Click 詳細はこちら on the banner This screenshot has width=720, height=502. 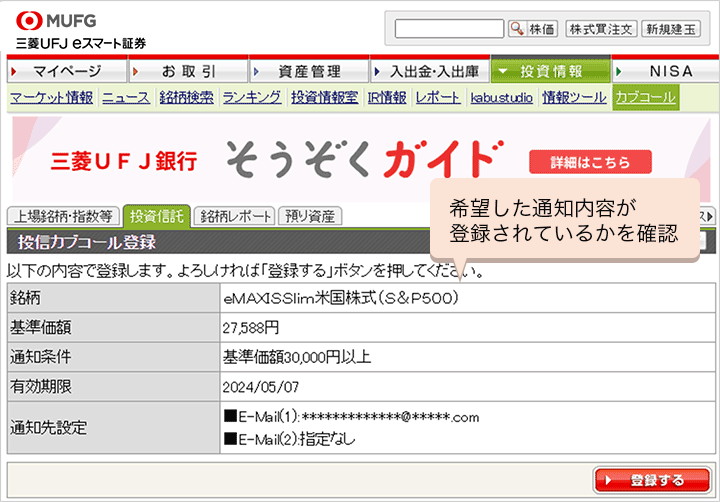(590, 162)
